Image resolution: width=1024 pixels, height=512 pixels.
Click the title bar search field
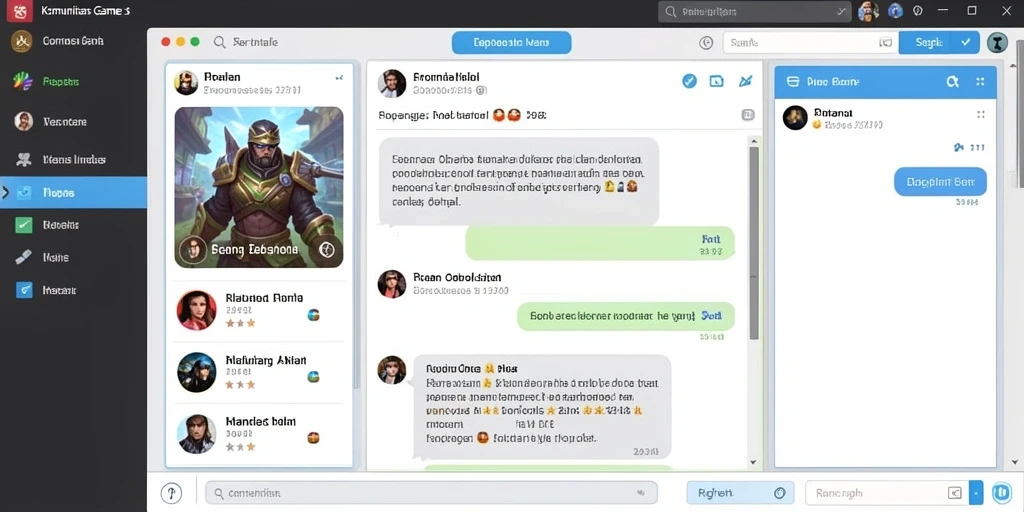[754, 11]
